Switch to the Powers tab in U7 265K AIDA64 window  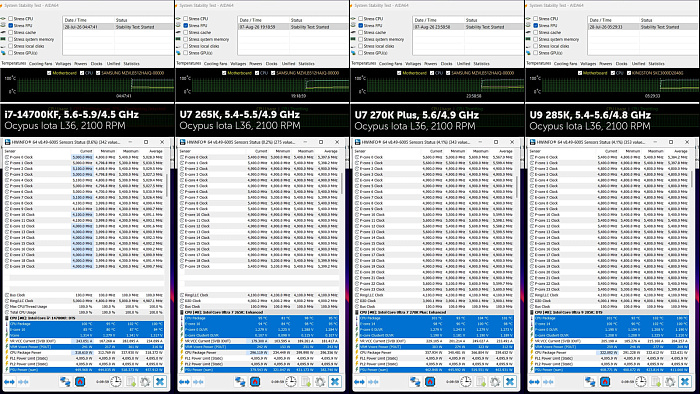[255, 64]
